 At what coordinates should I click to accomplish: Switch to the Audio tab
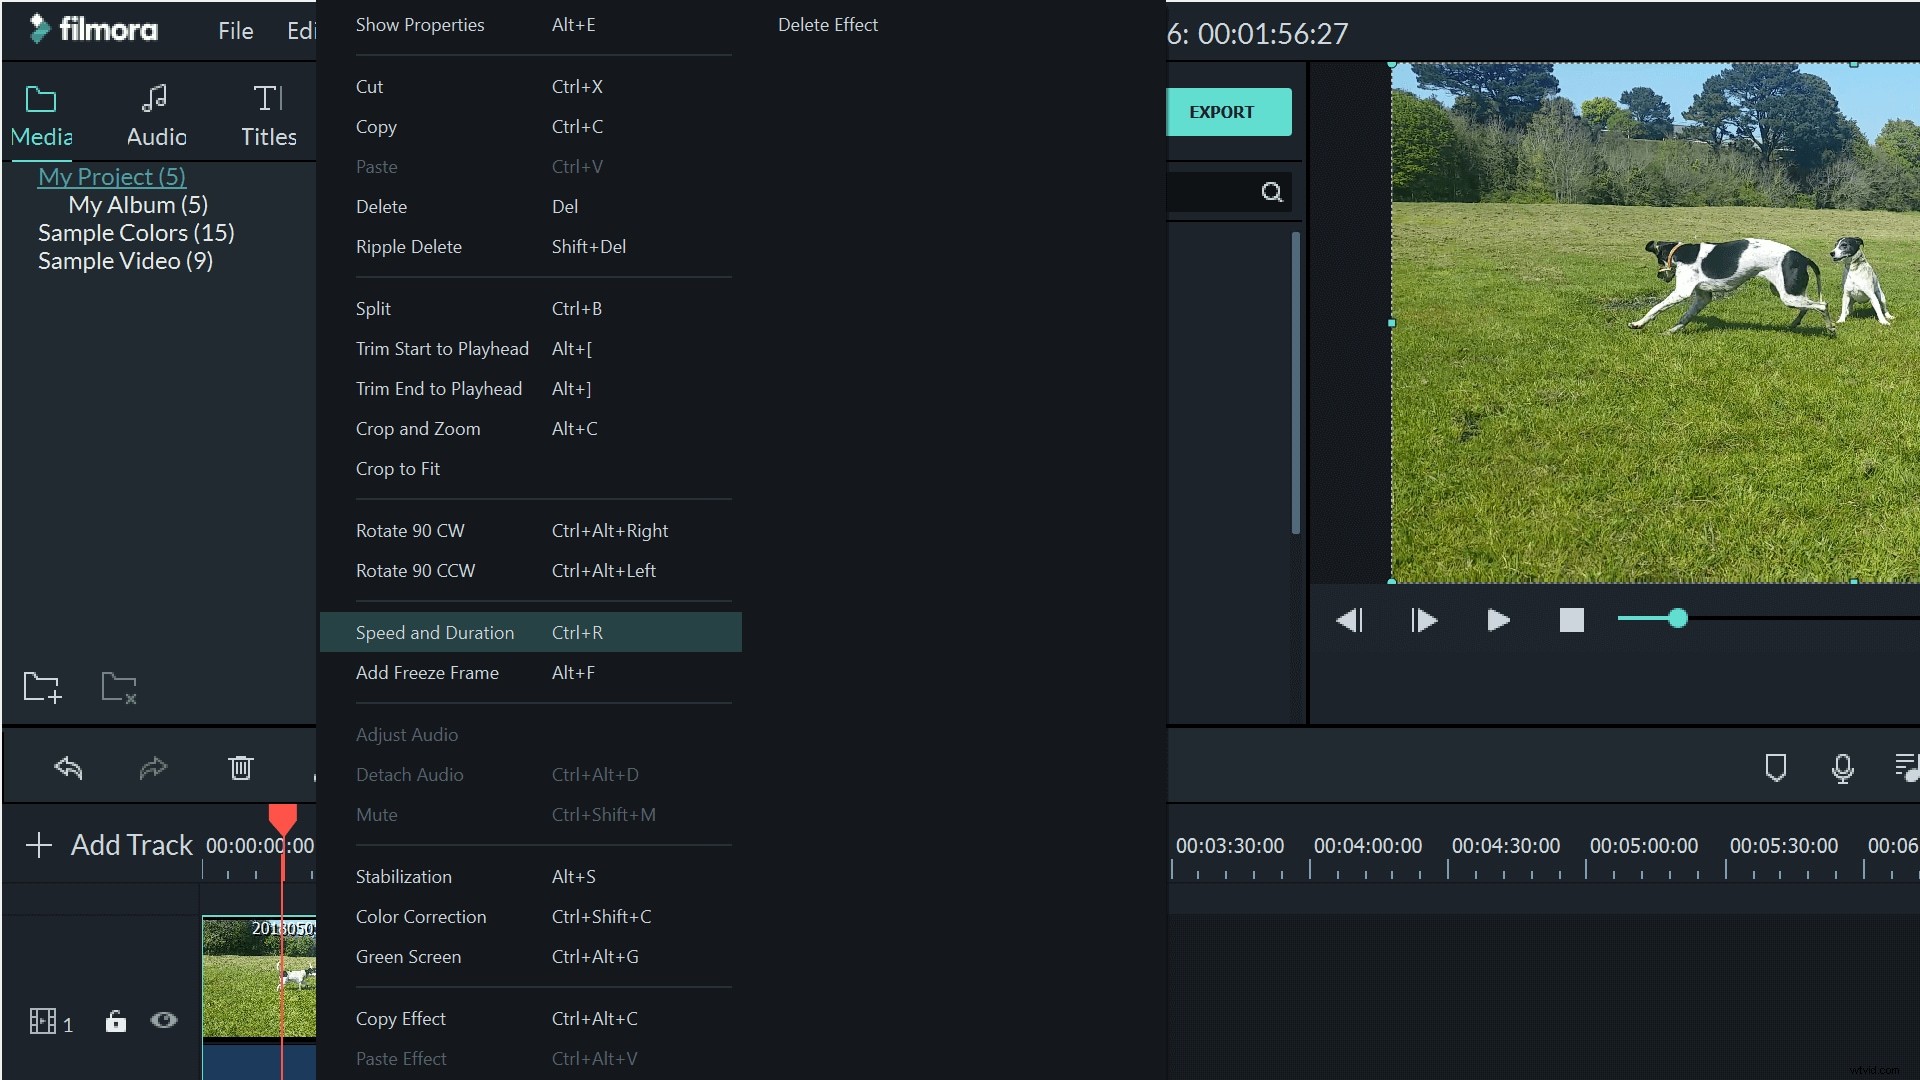point(155,114)
